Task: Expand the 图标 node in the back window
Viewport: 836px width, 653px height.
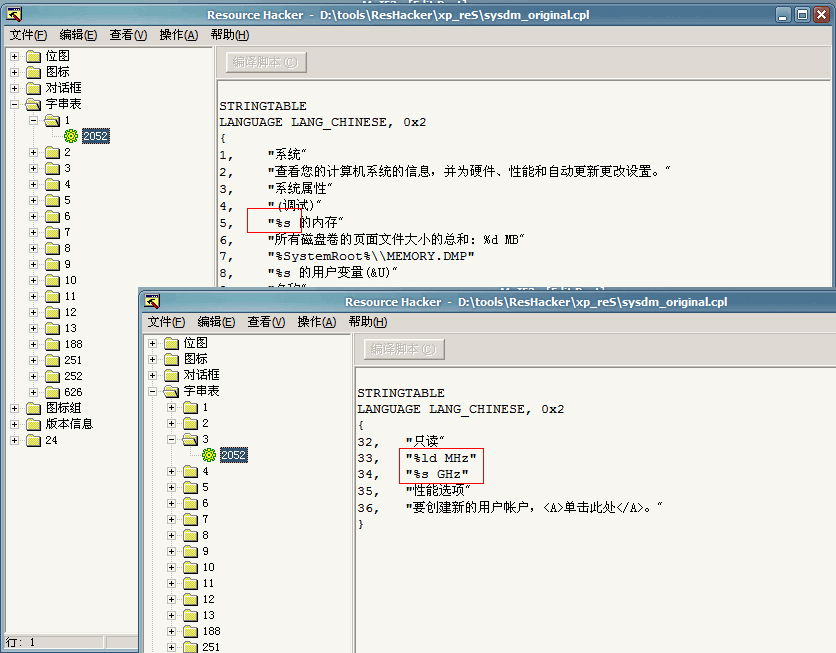Action: 14,72
